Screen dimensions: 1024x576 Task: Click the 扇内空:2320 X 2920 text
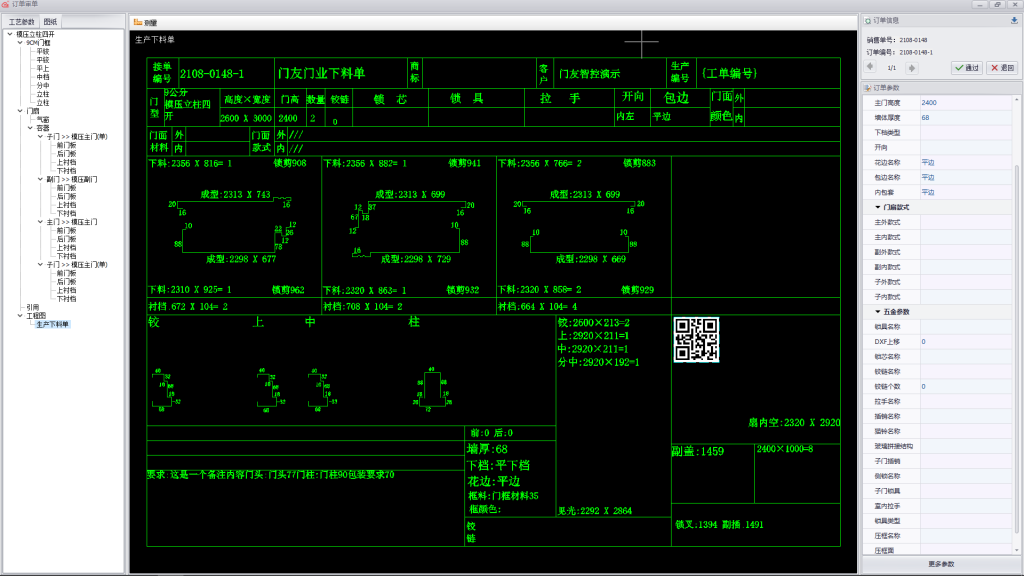[x=794, y=423]
